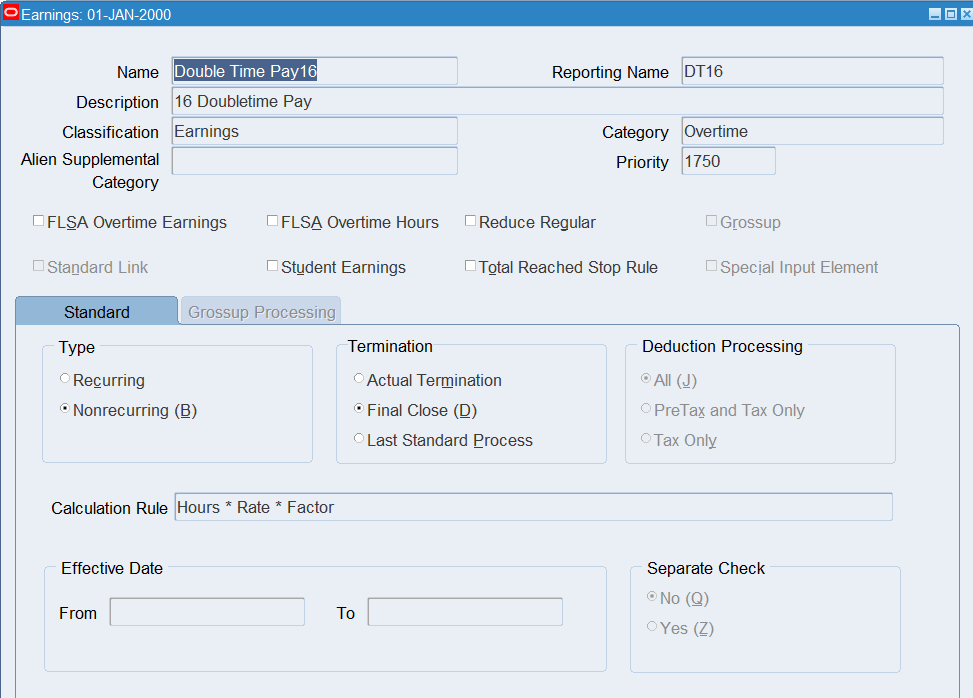This screenshot has width=973, height=698.
Task: Click the Effective Date To field
Action: click(465, 612)
